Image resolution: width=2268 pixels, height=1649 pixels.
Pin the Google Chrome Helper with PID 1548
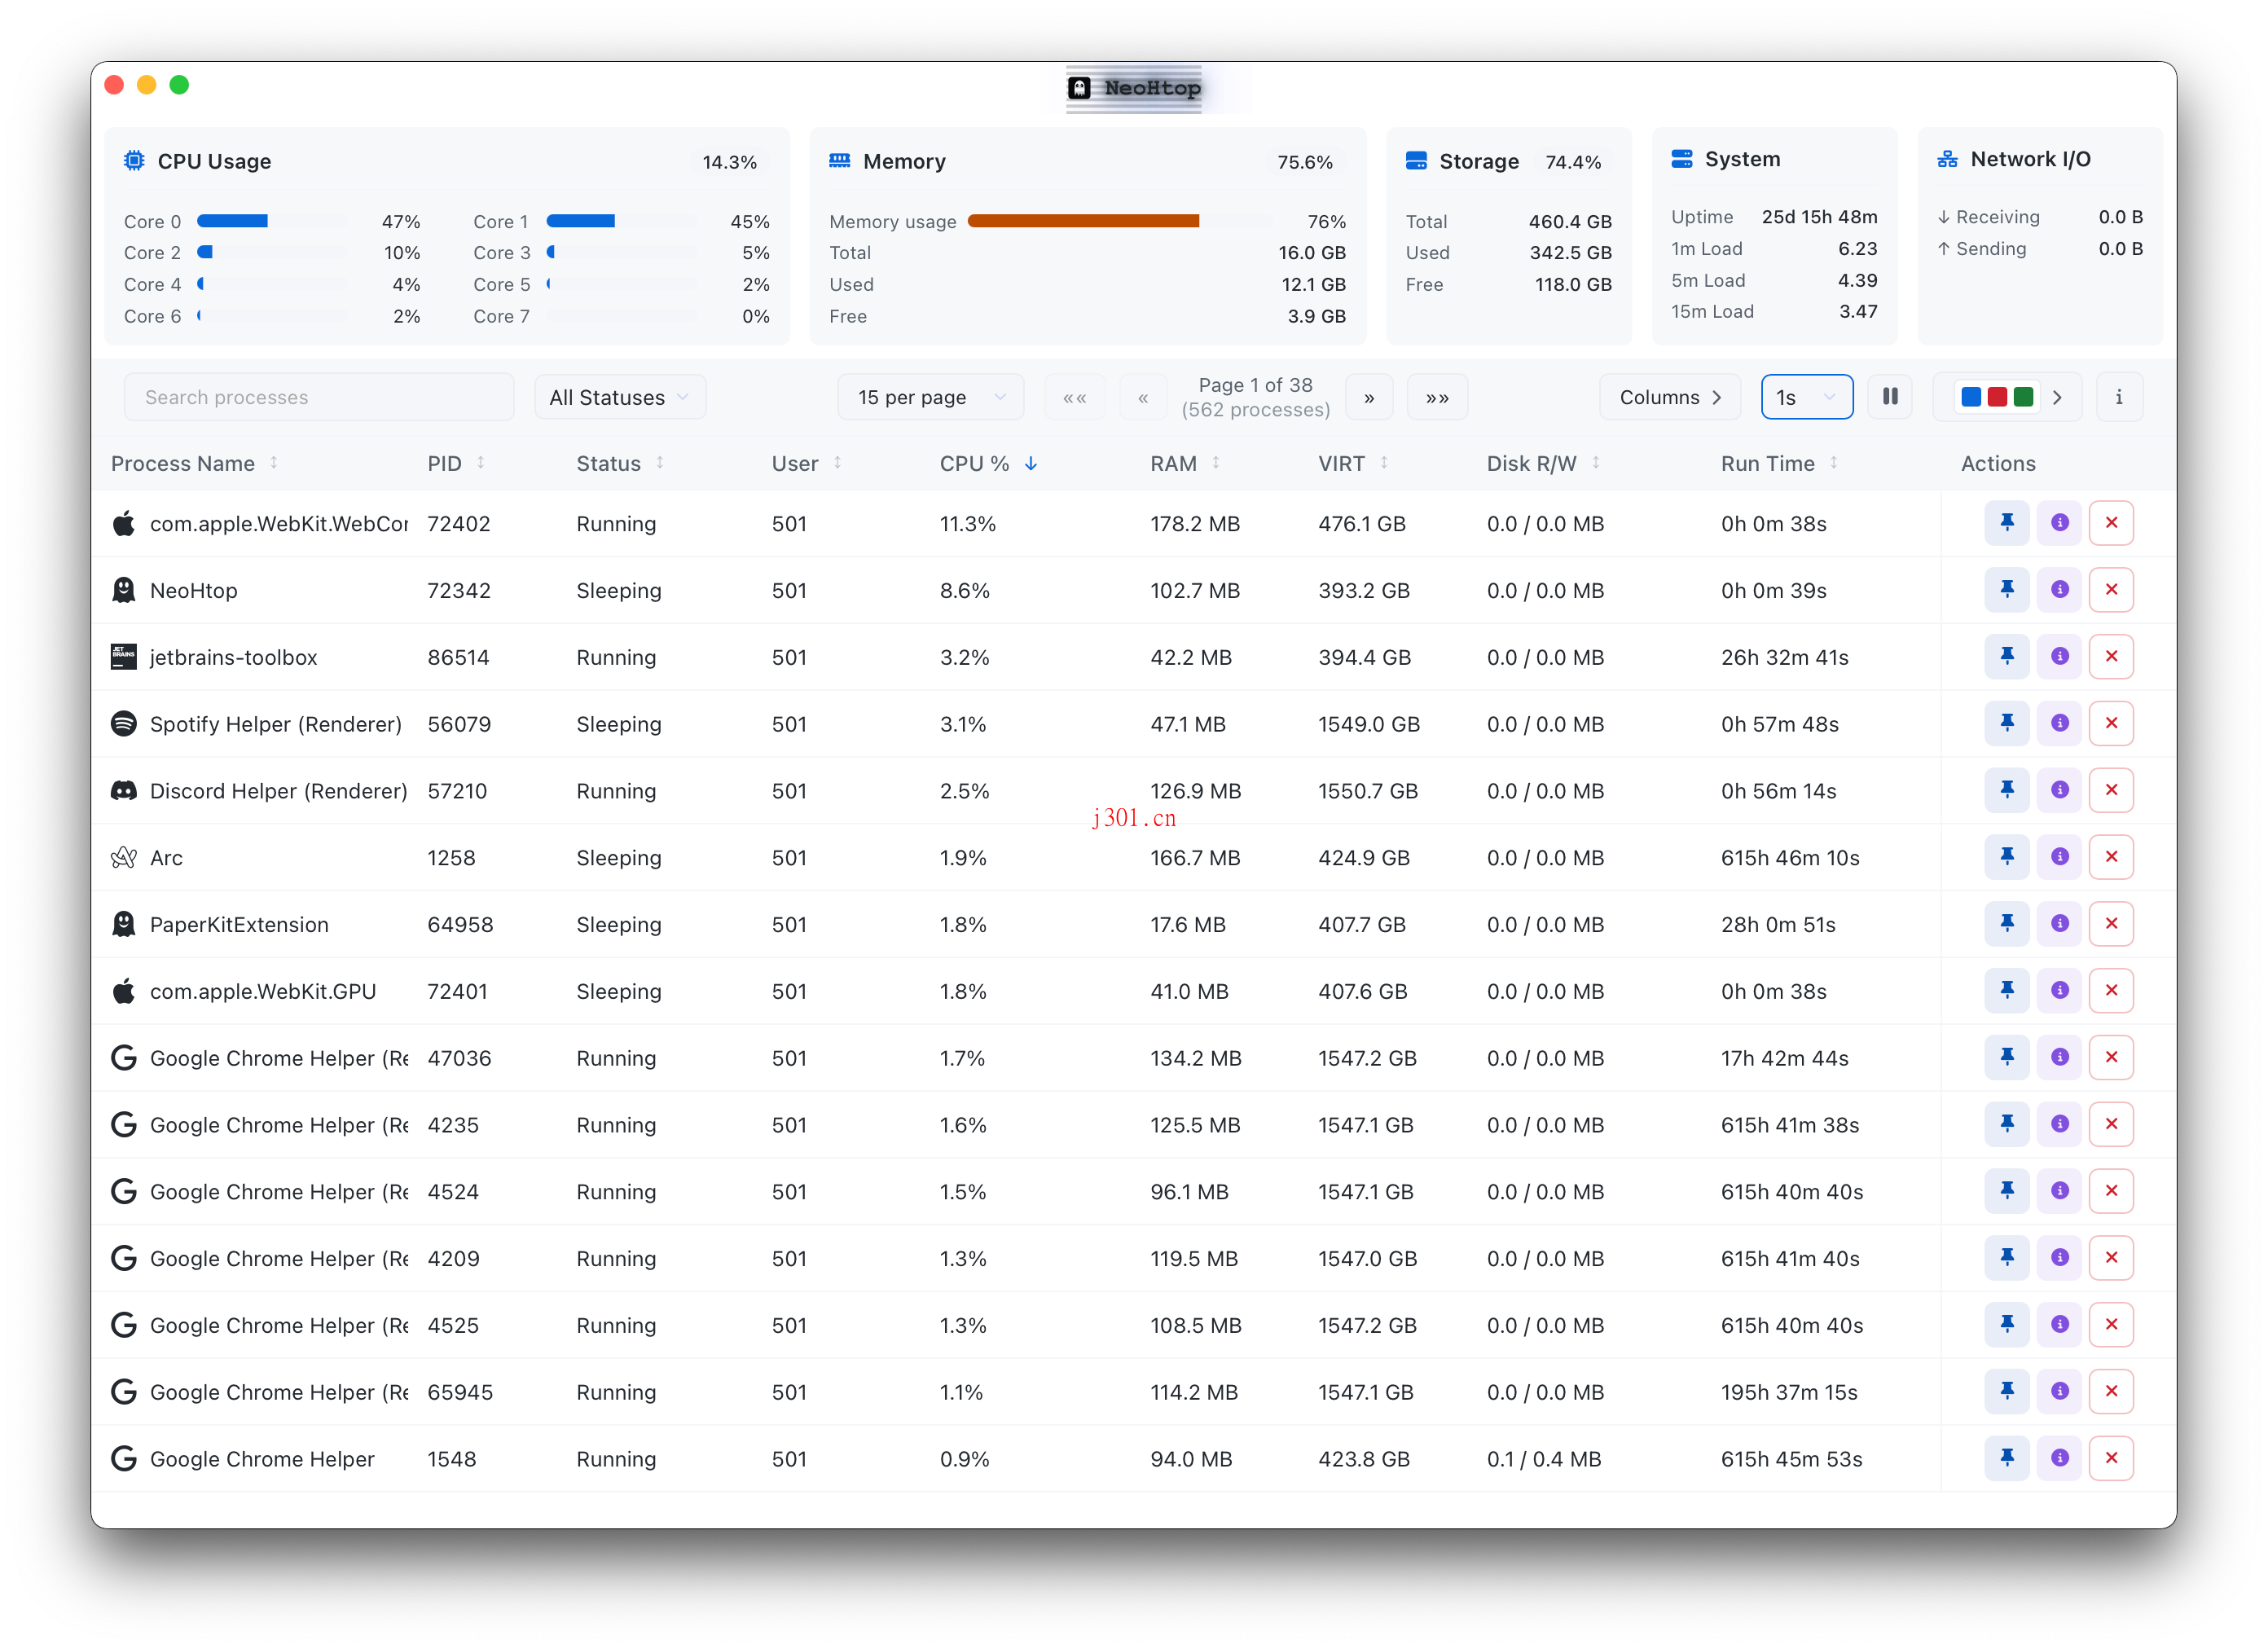2007,1458
